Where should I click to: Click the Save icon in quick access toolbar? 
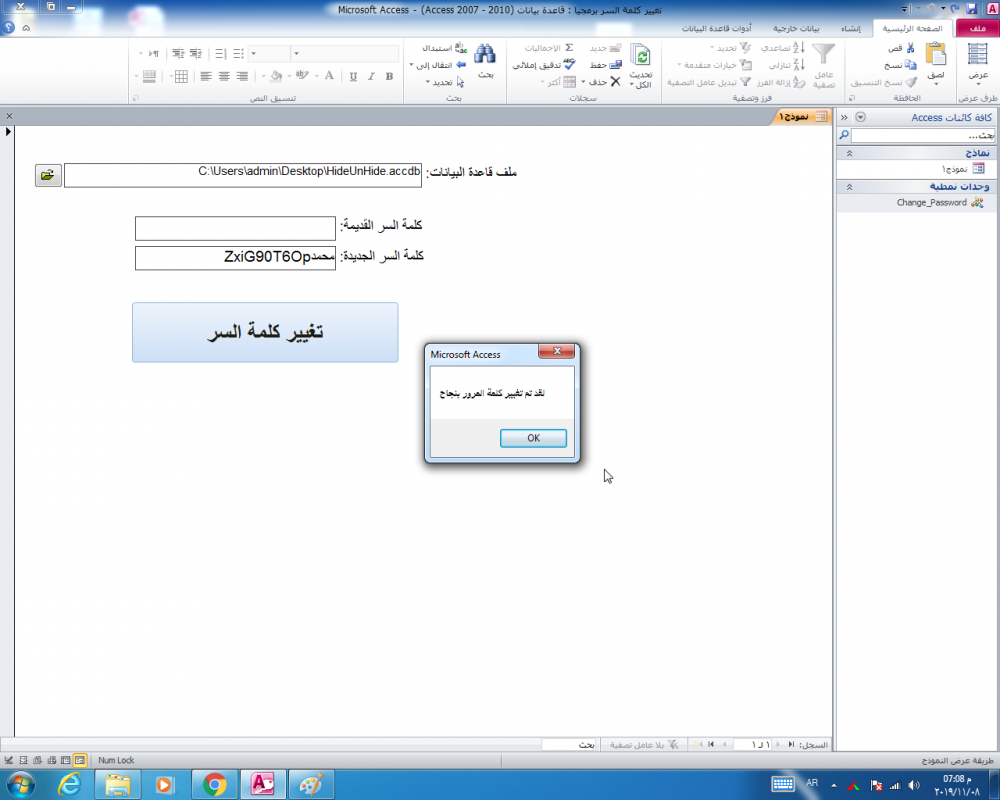click(971, 9)
